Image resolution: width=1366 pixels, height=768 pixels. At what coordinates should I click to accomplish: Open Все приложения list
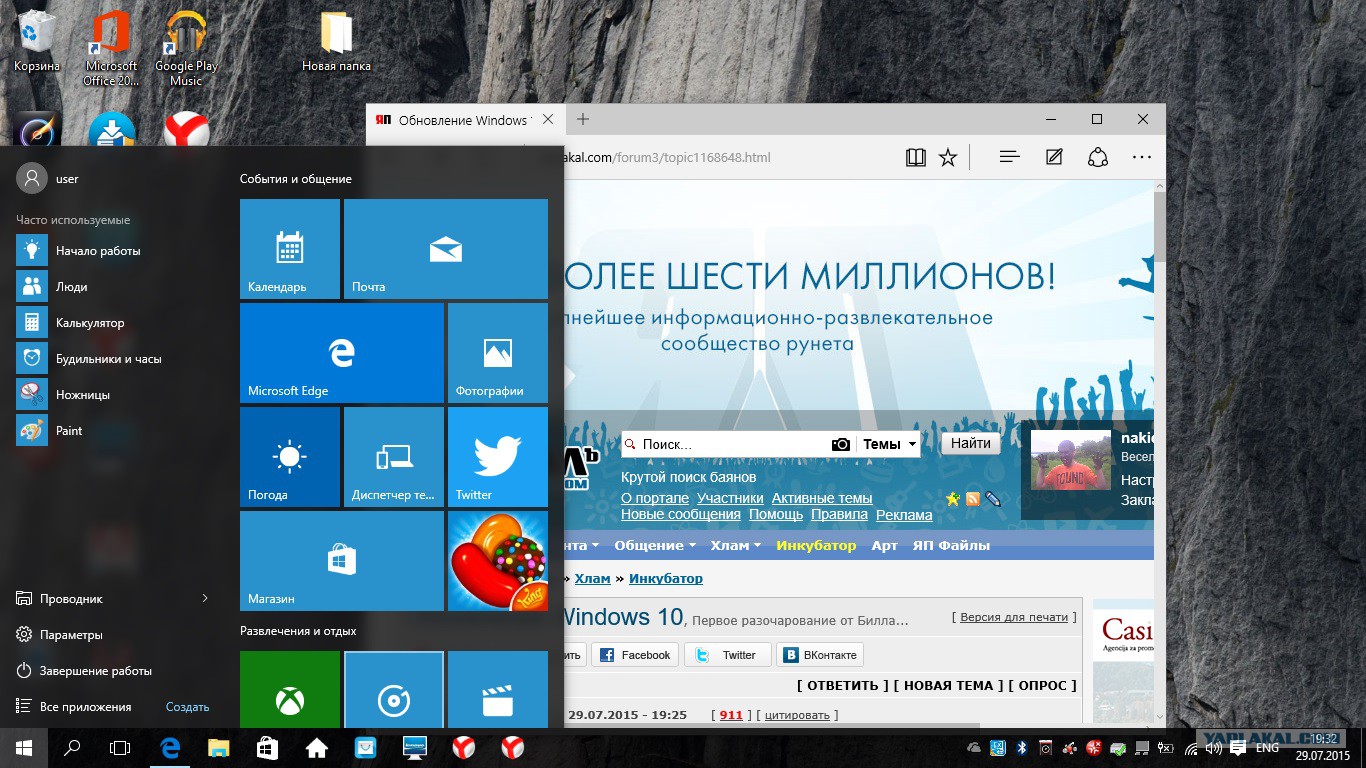click(x=74, y=706)
